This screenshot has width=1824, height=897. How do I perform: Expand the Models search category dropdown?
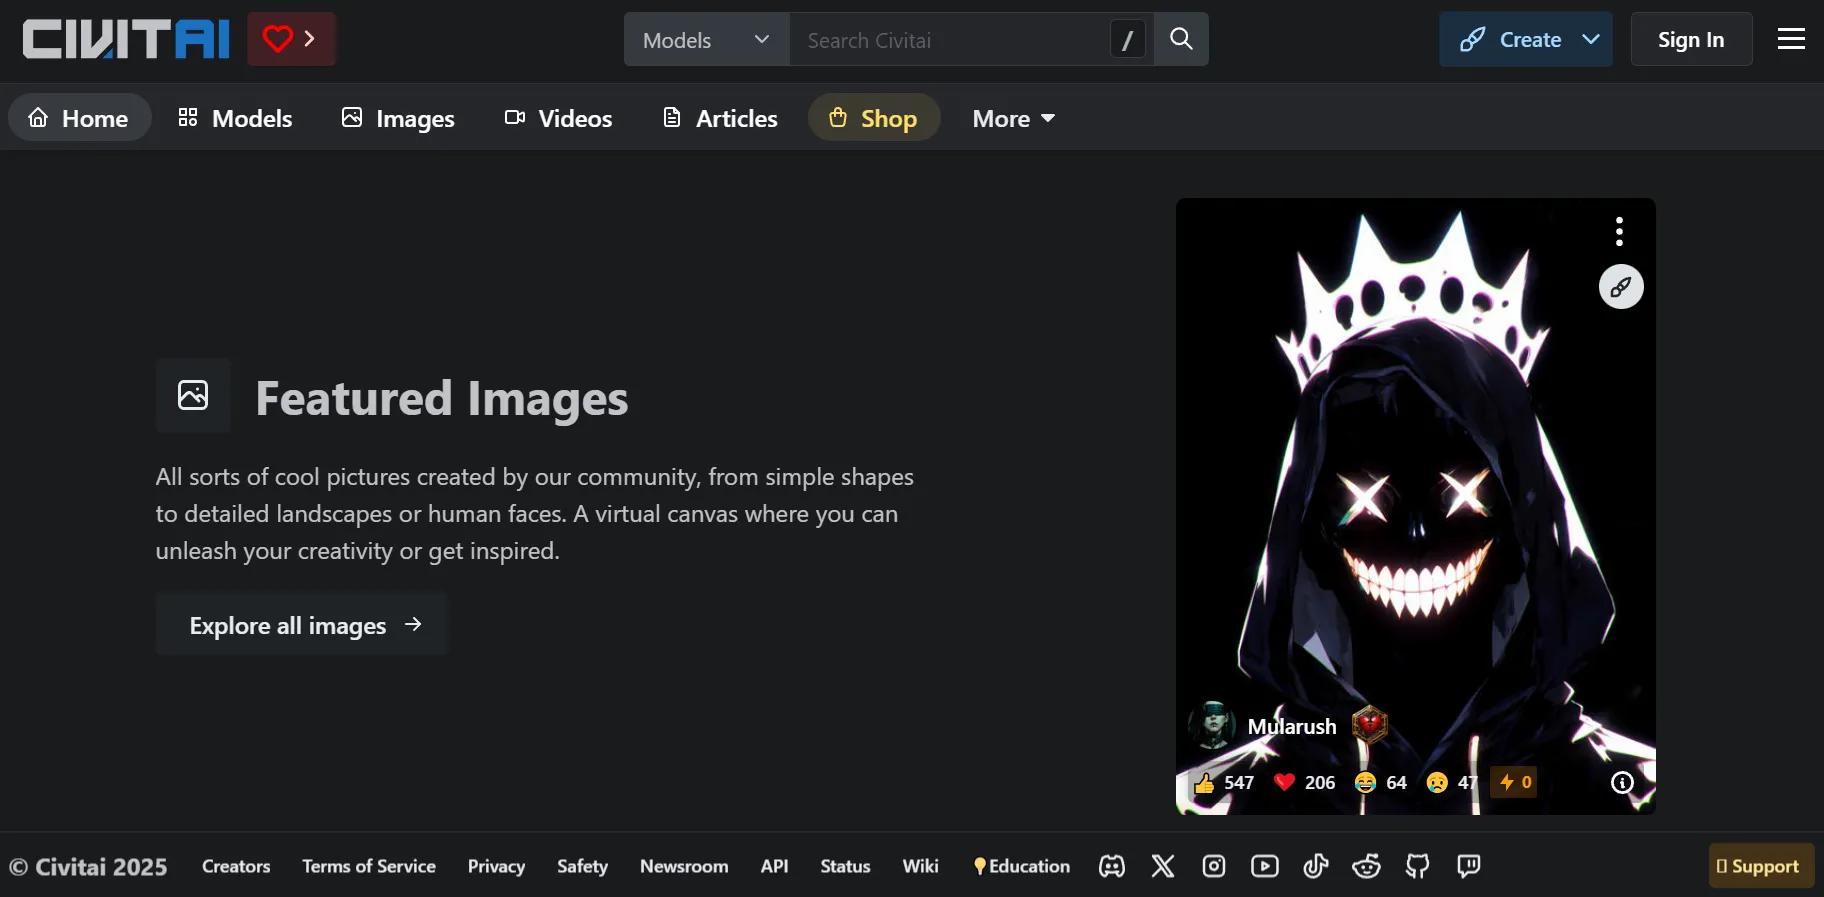tap(706, 40)
